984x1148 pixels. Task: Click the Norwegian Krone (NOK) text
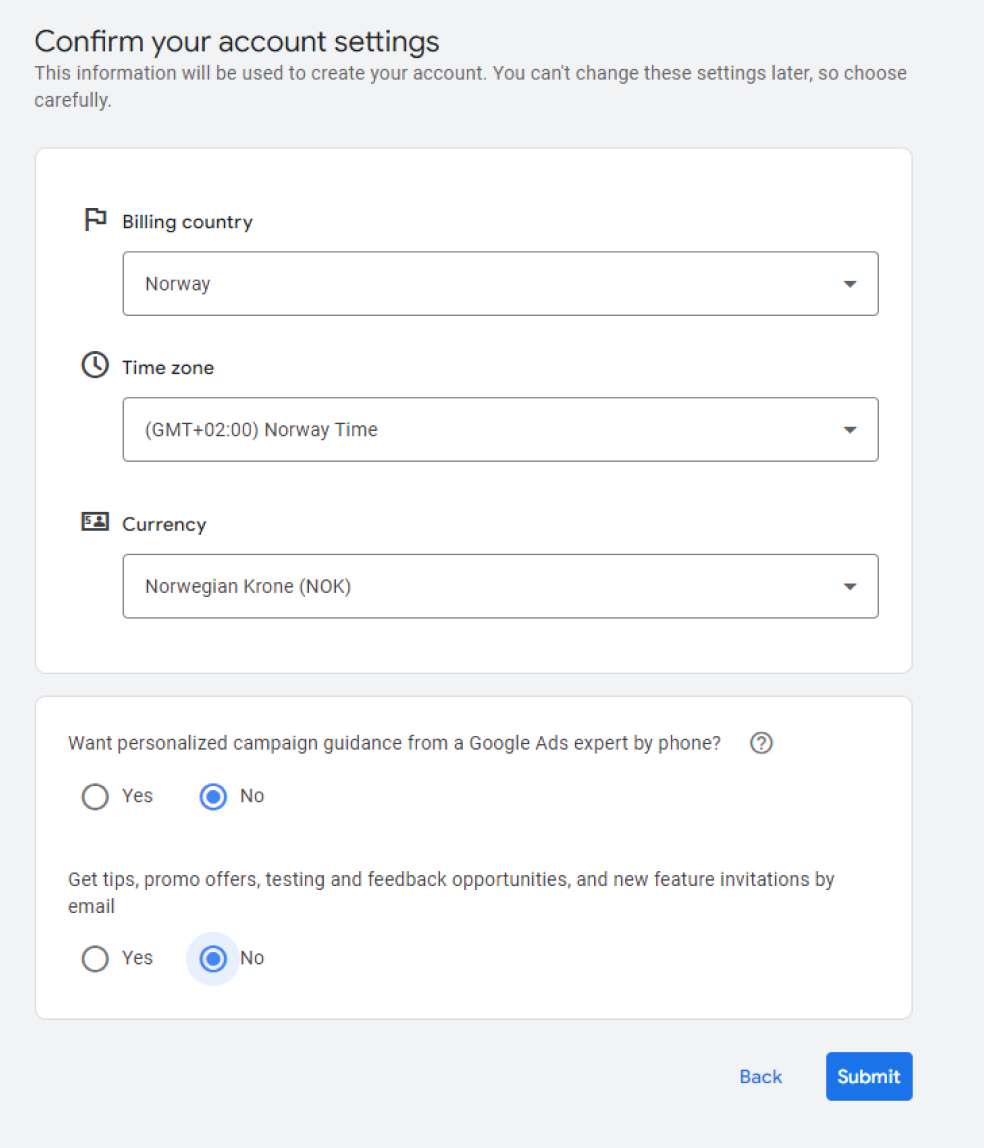248,587
